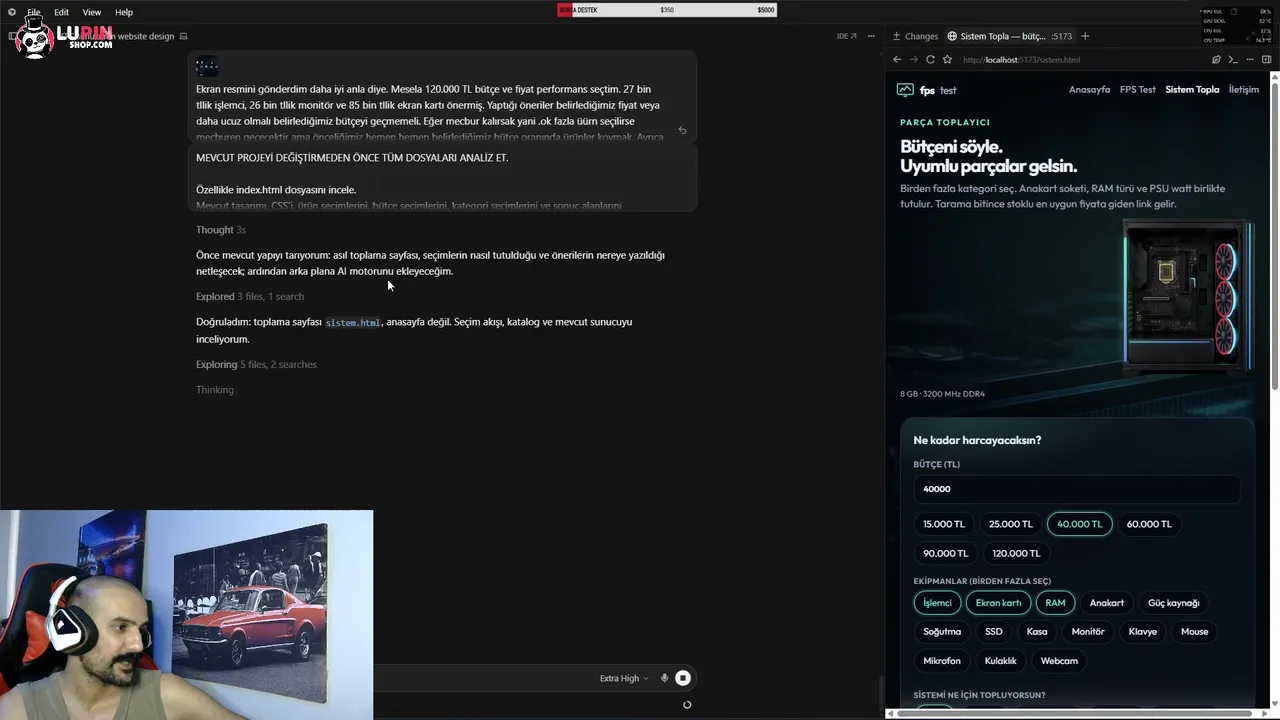Deselect the Ekran kartı component chip
This screenshot has height=720, width=1280.
(x=999, y=603)
